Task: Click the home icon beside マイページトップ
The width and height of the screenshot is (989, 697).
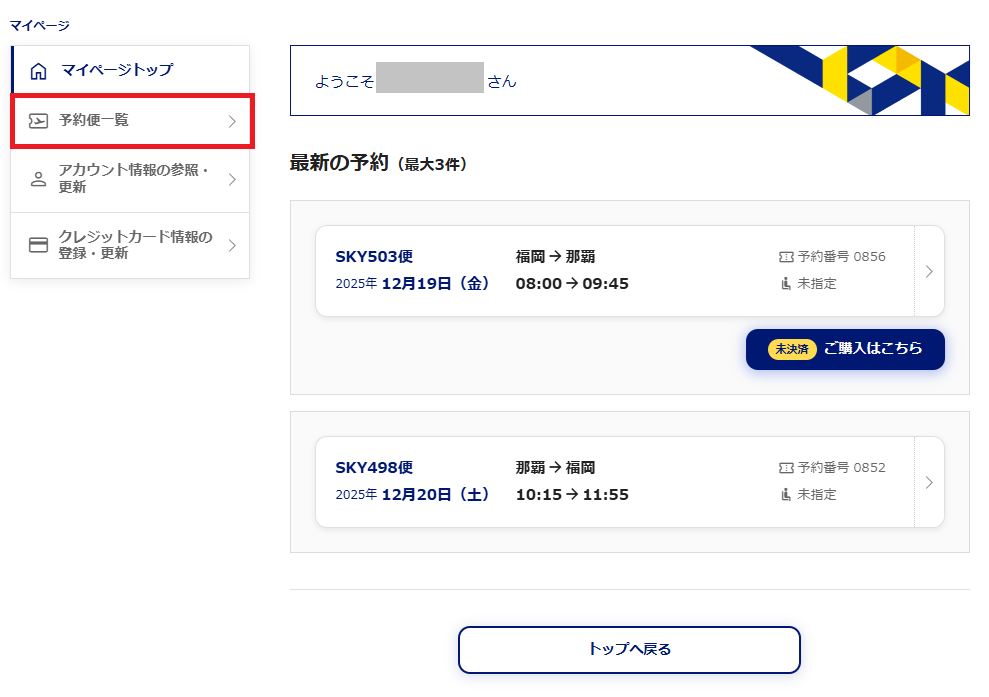Action: point(38,71)
